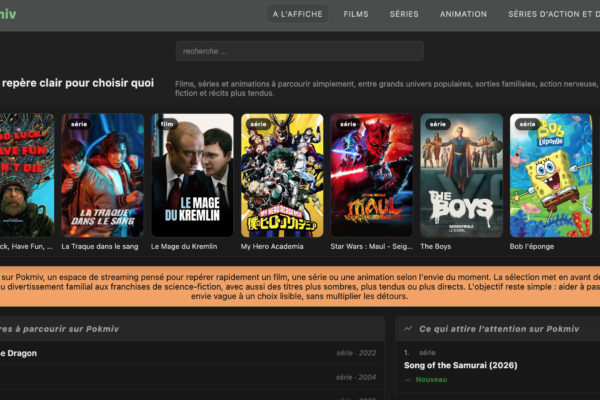Open Bob l'éponge poster
Viewport: 600px width, 400px height.
coord(551,175)
